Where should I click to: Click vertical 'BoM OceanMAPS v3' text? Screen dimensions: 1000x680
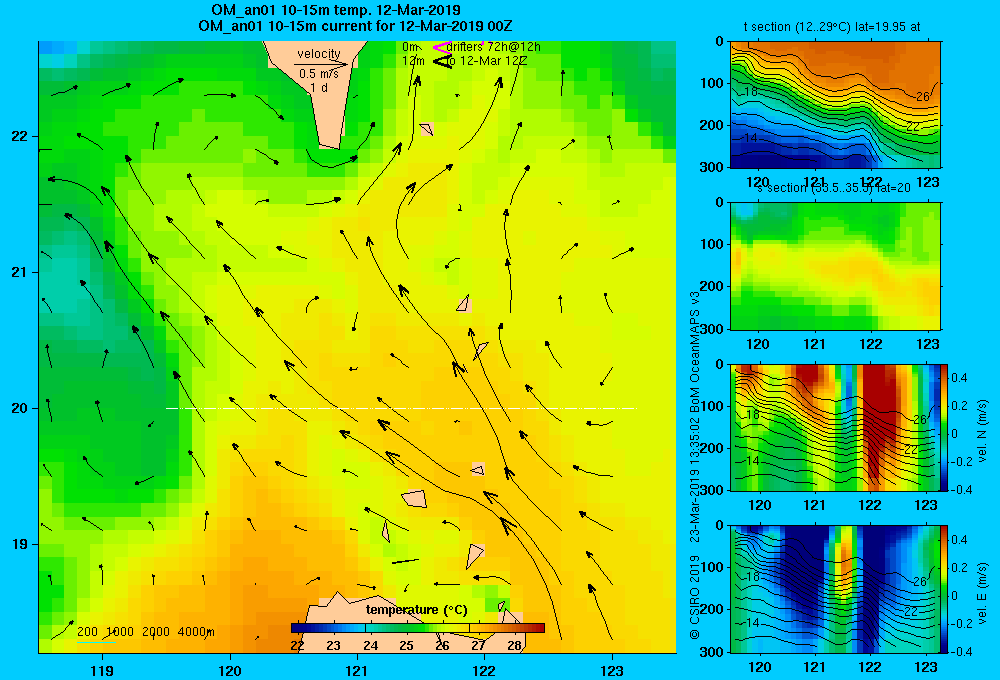[695, 341]
